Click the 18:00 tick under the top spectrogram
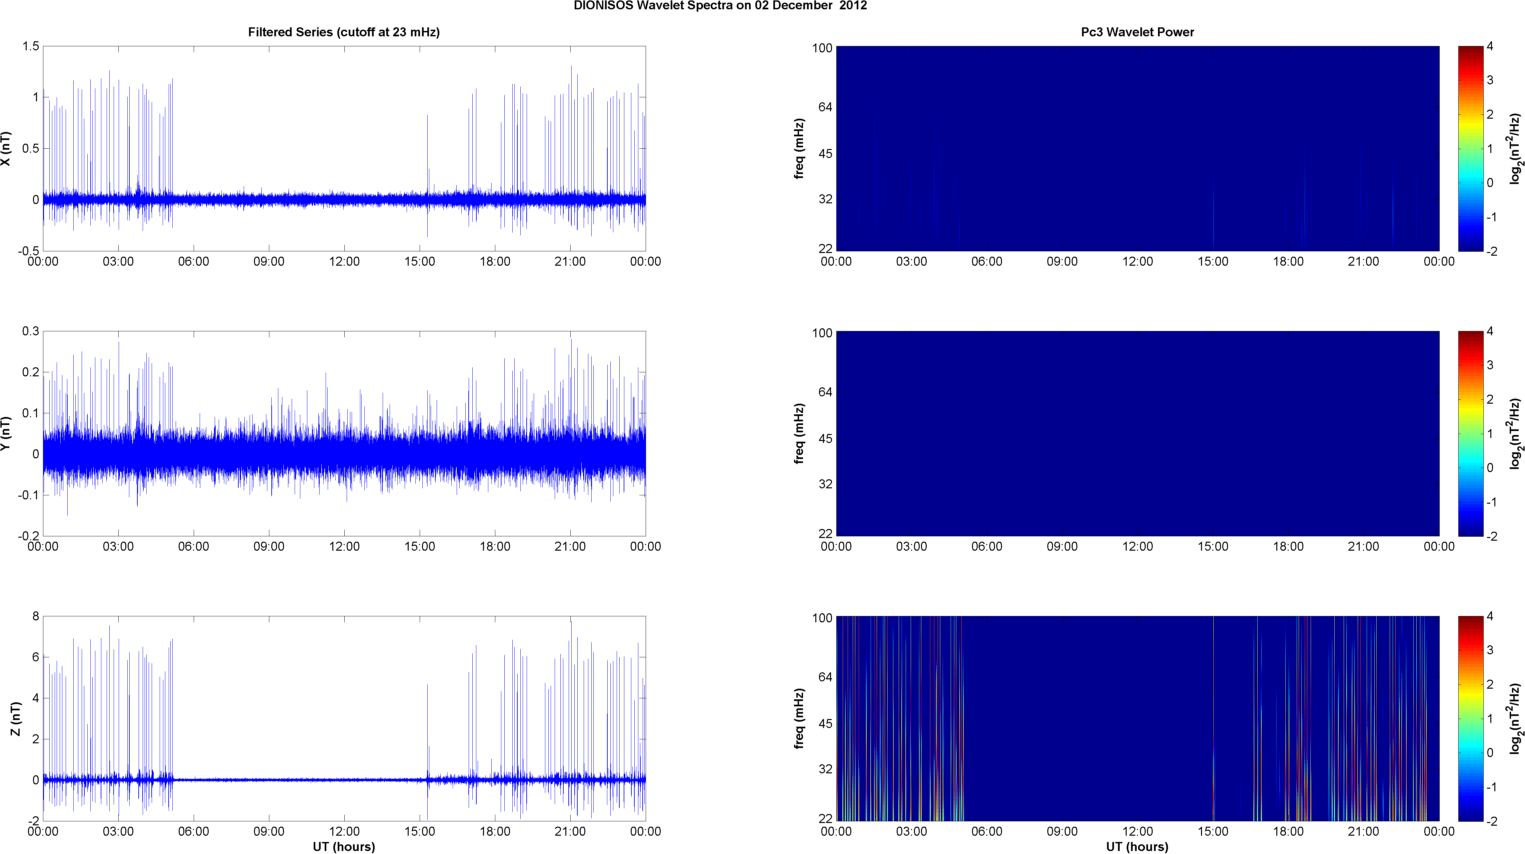Viewport: 1525px width, 854px height. 1288,262
